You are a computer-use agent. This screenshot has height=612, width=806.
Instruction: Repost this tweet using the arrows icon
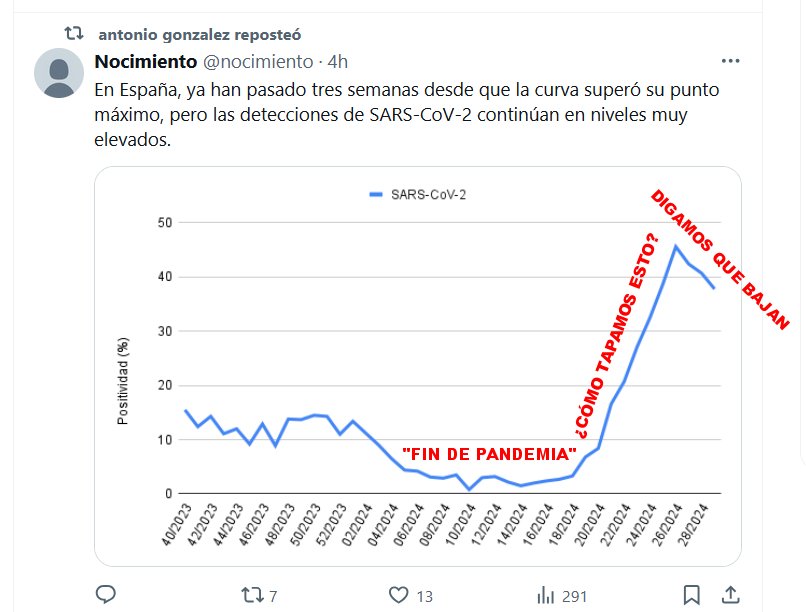pyautogui.click(x=253, y=595)
